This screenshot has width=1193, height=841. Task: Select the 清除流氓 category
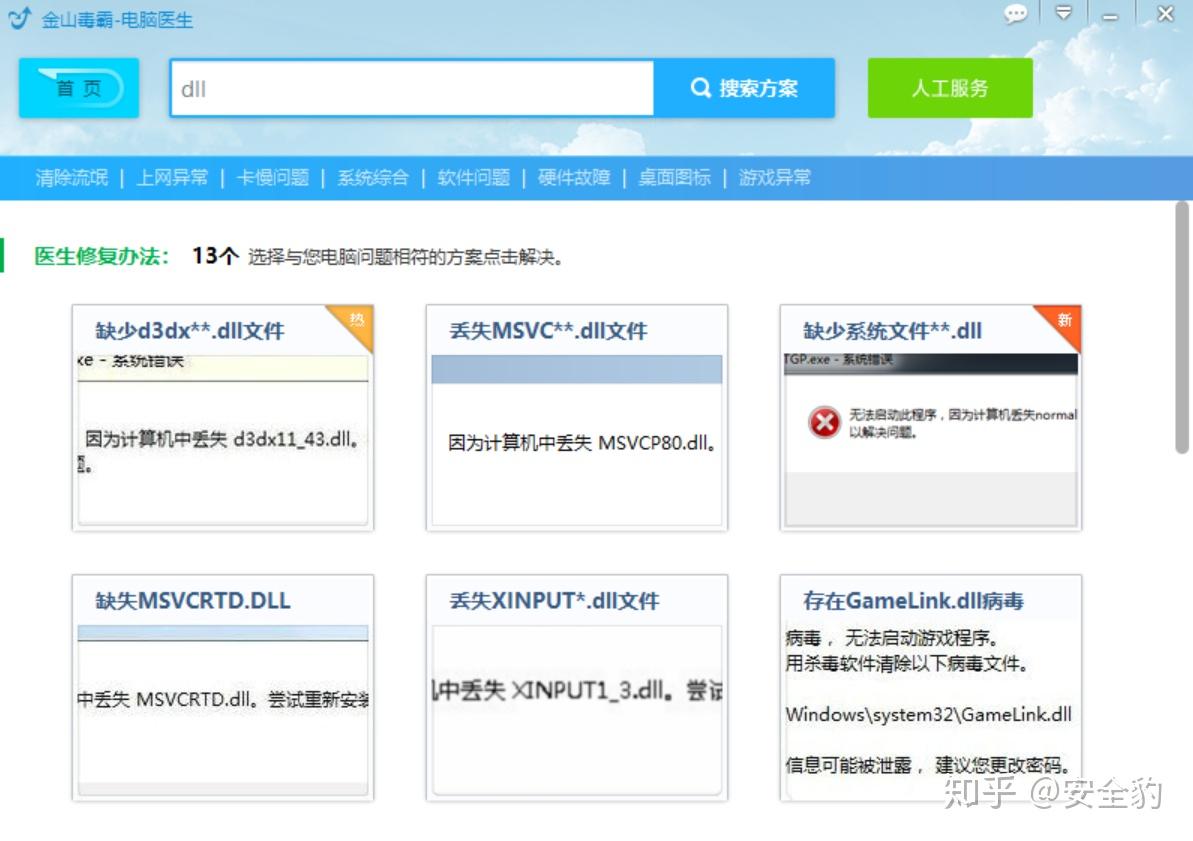point(72,178)
